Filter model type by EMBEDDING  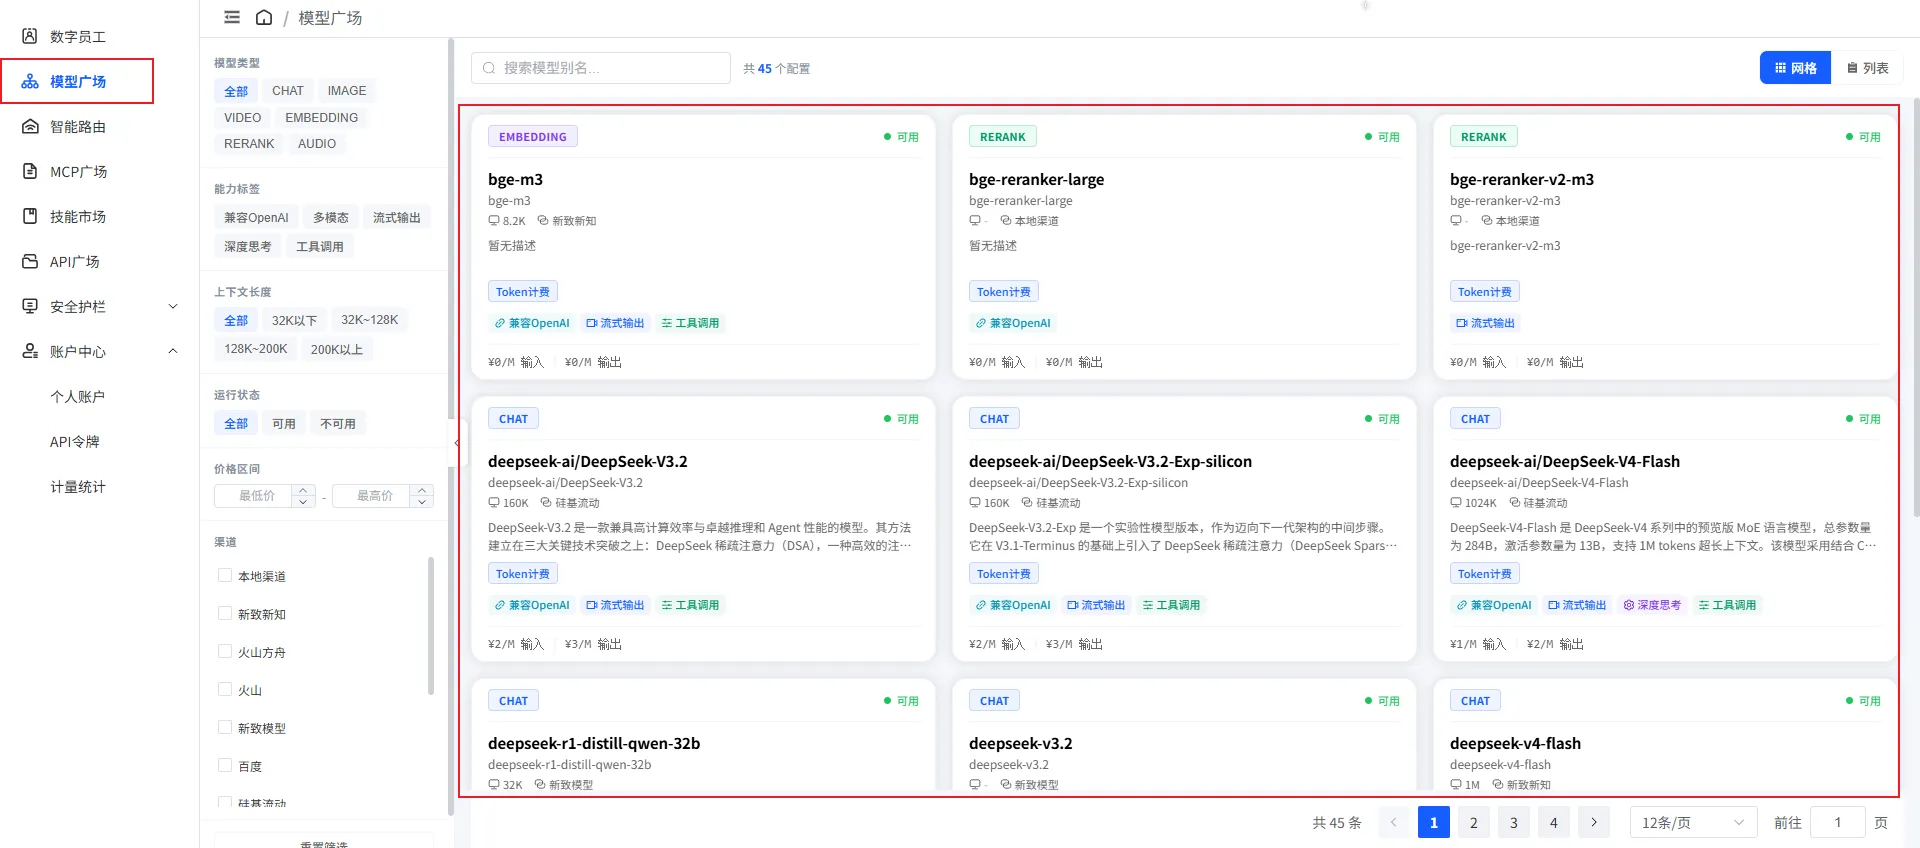[322, 118]
